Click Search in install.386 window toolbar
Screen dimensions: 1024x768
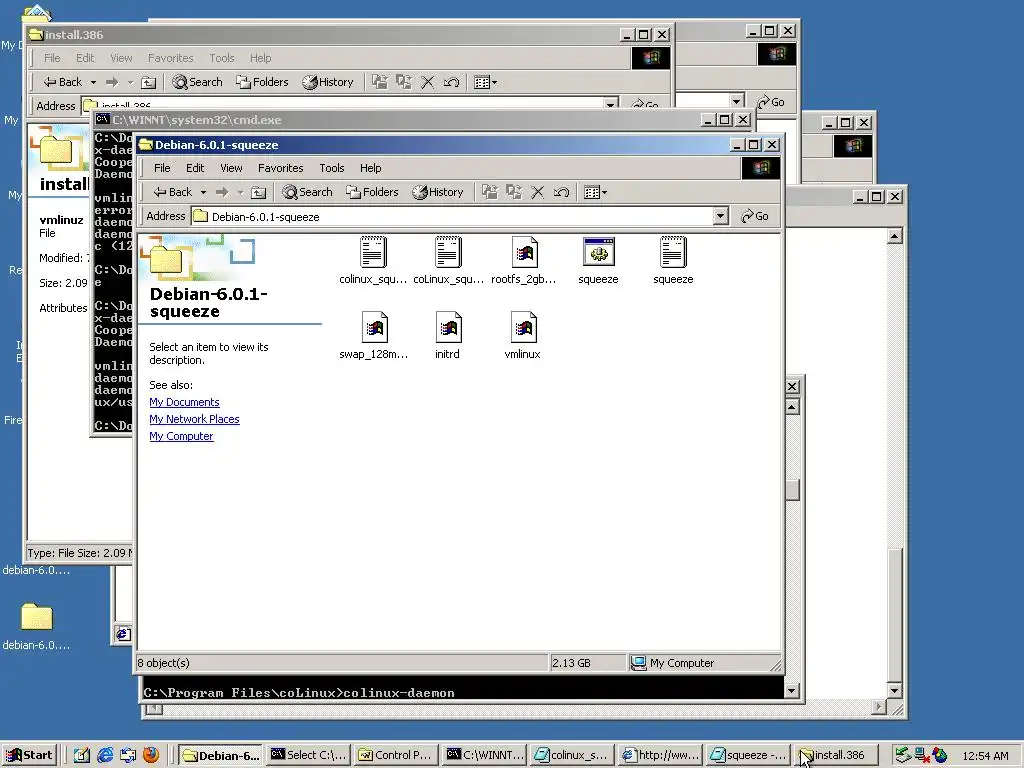197,82
